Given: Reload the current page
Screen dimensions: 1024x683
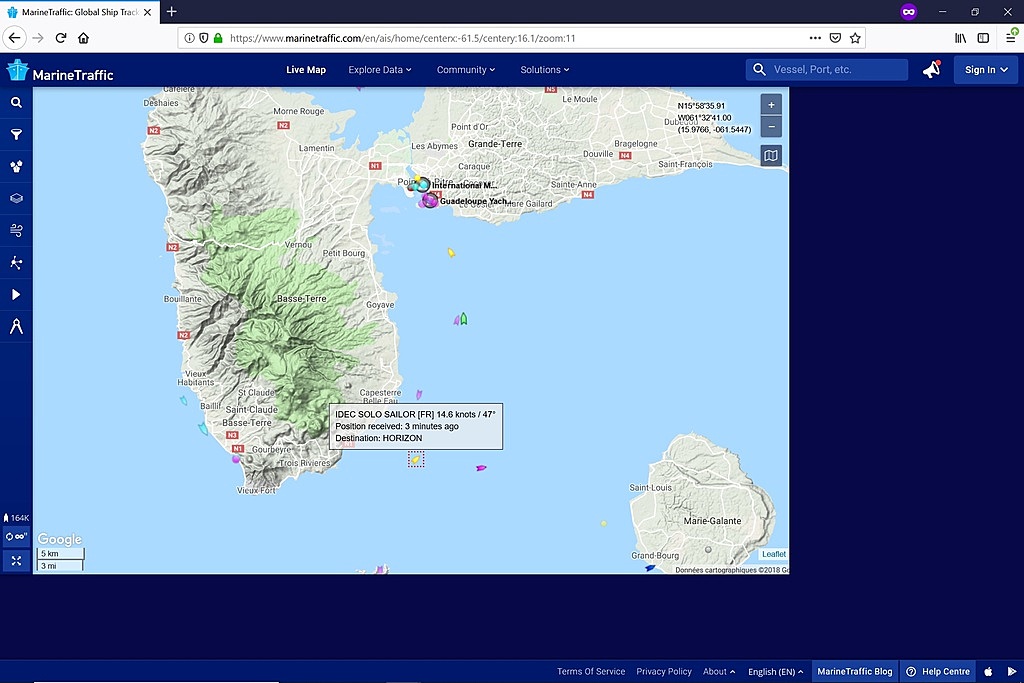Looking at the screenshot, I should tap(61, 38).
